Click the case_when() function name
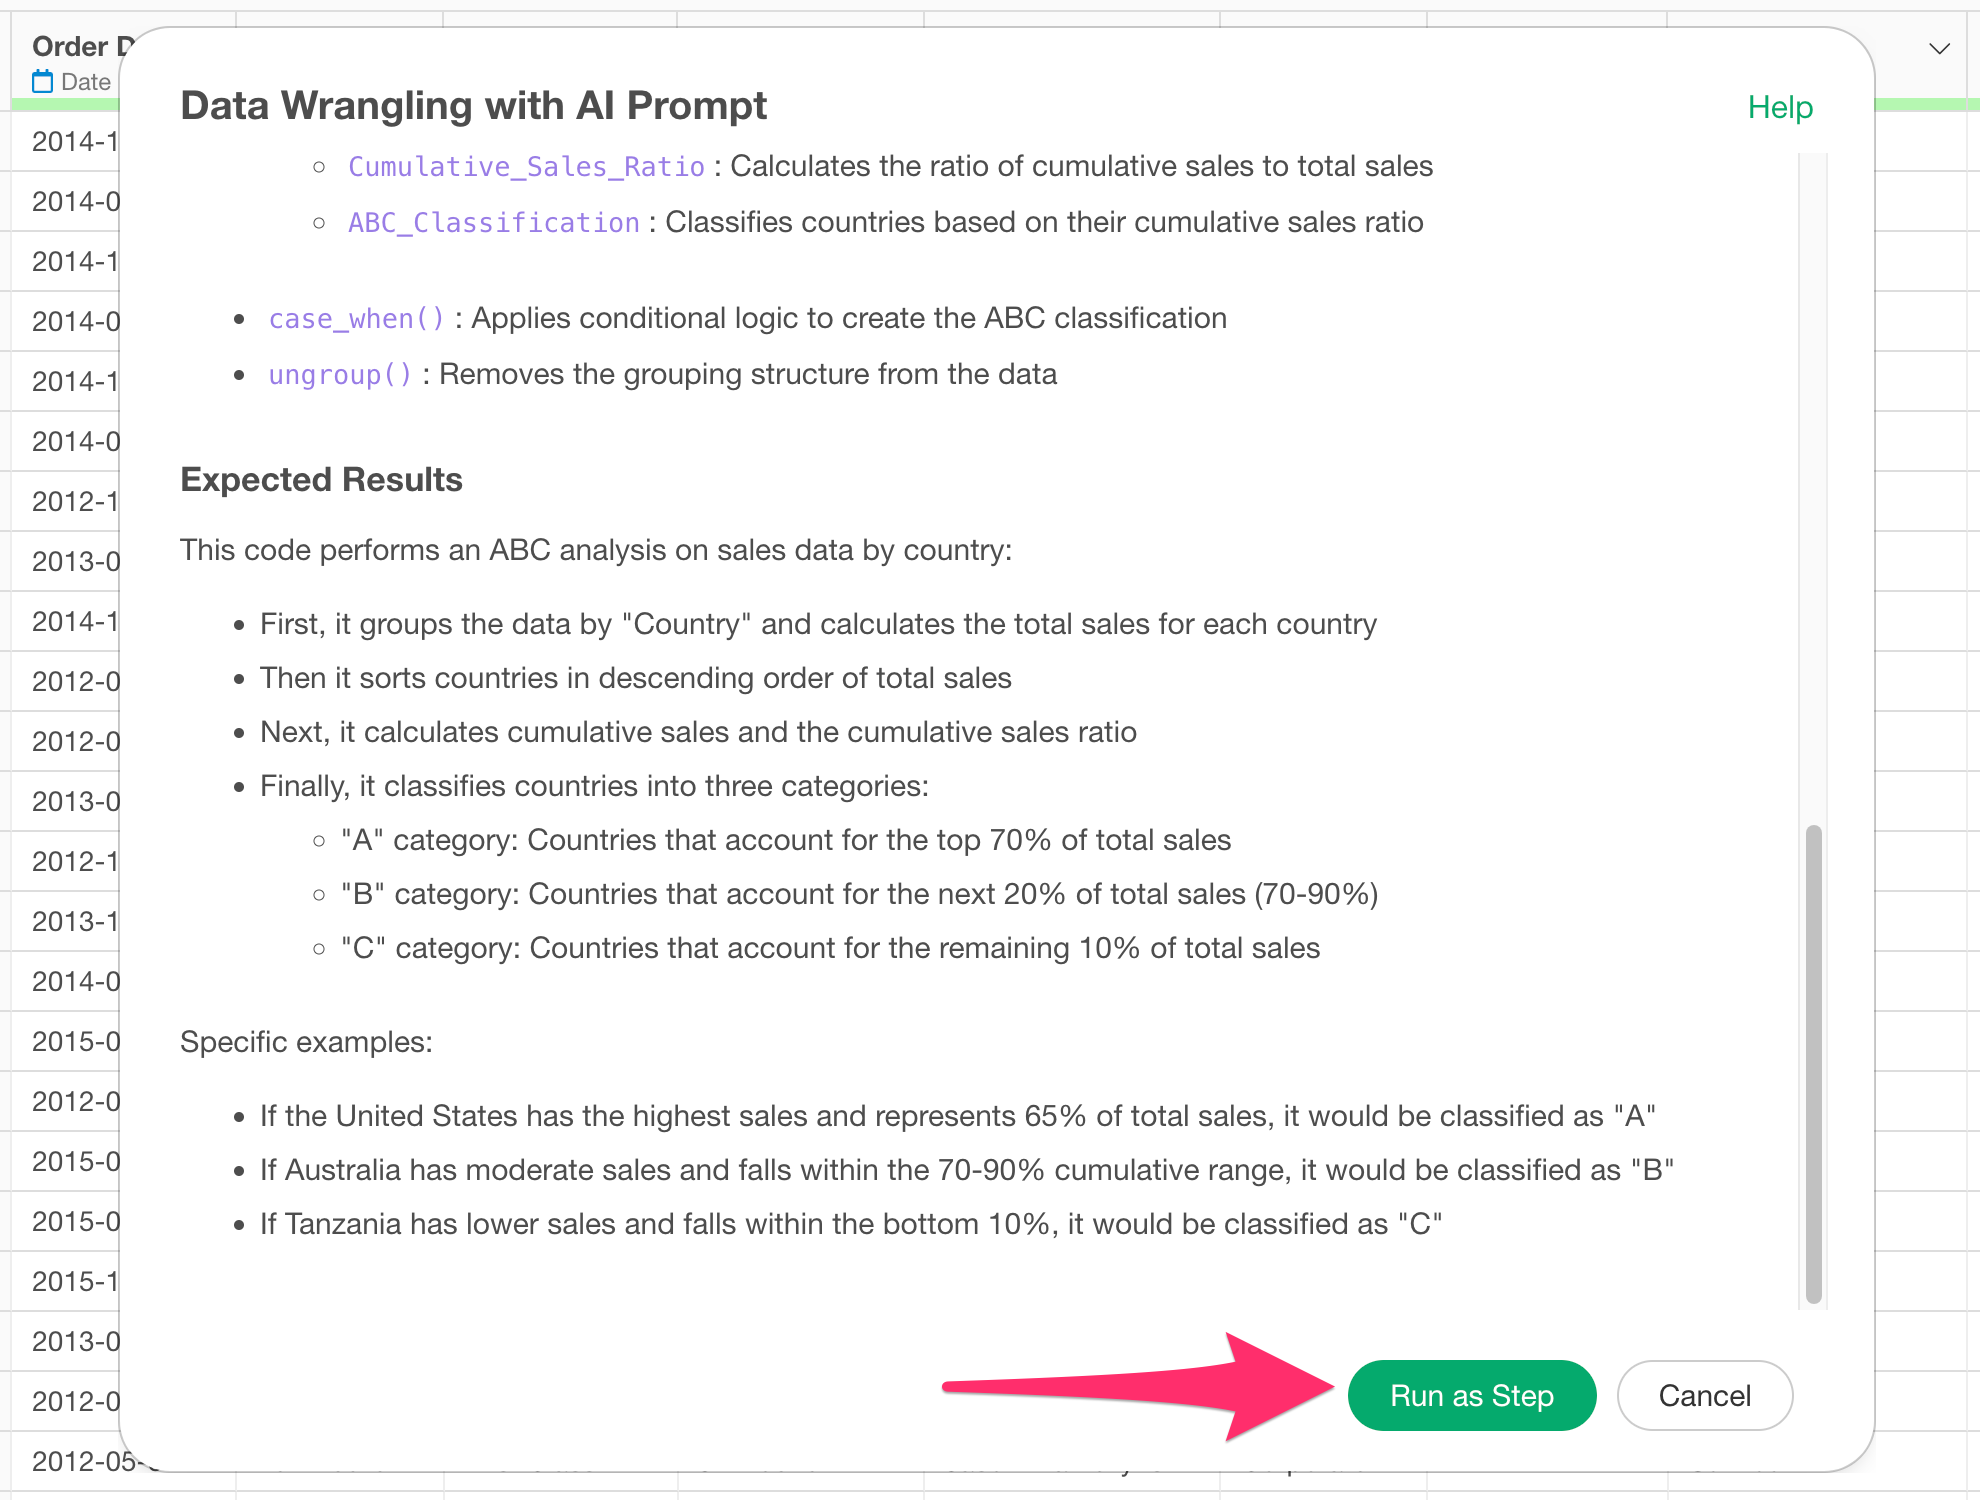 (356, 318)
